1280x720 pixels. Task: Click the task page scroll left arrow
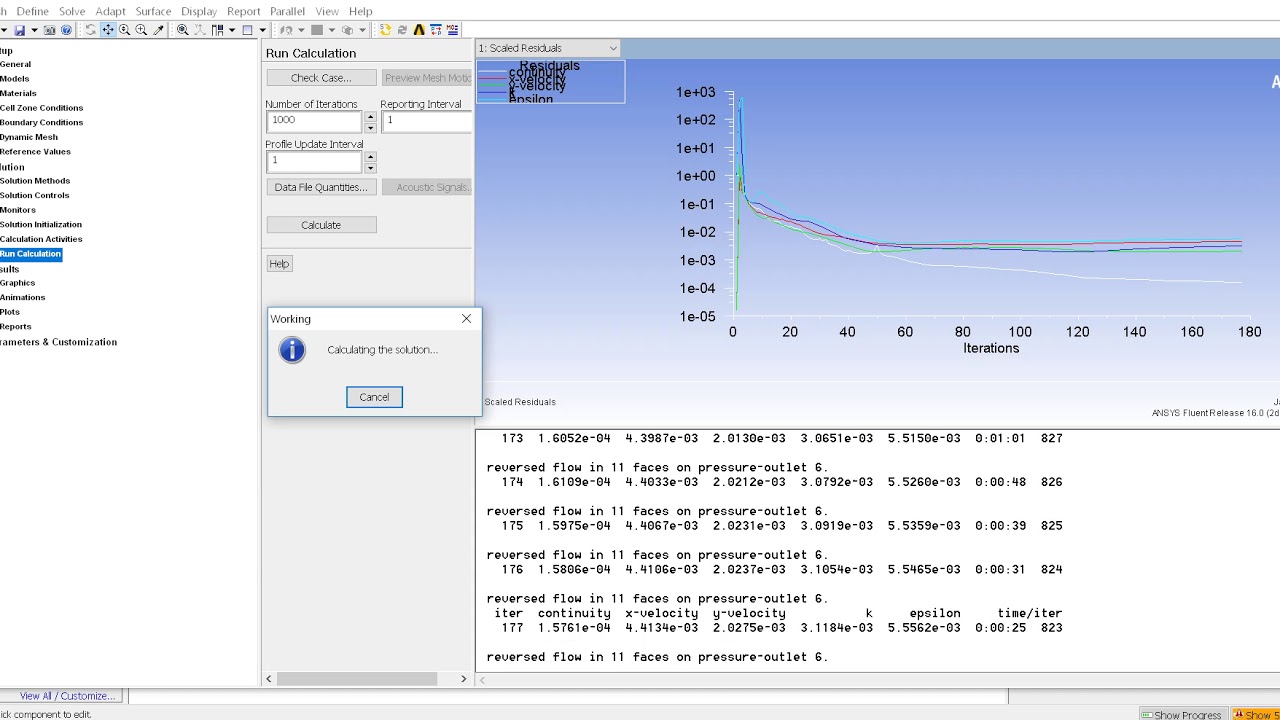pos(268,679)
